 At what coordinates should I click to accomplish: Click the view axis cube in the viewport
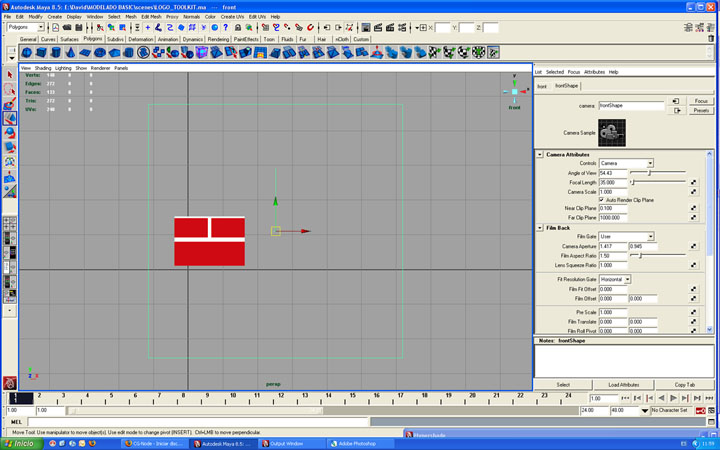click(514, 91)
